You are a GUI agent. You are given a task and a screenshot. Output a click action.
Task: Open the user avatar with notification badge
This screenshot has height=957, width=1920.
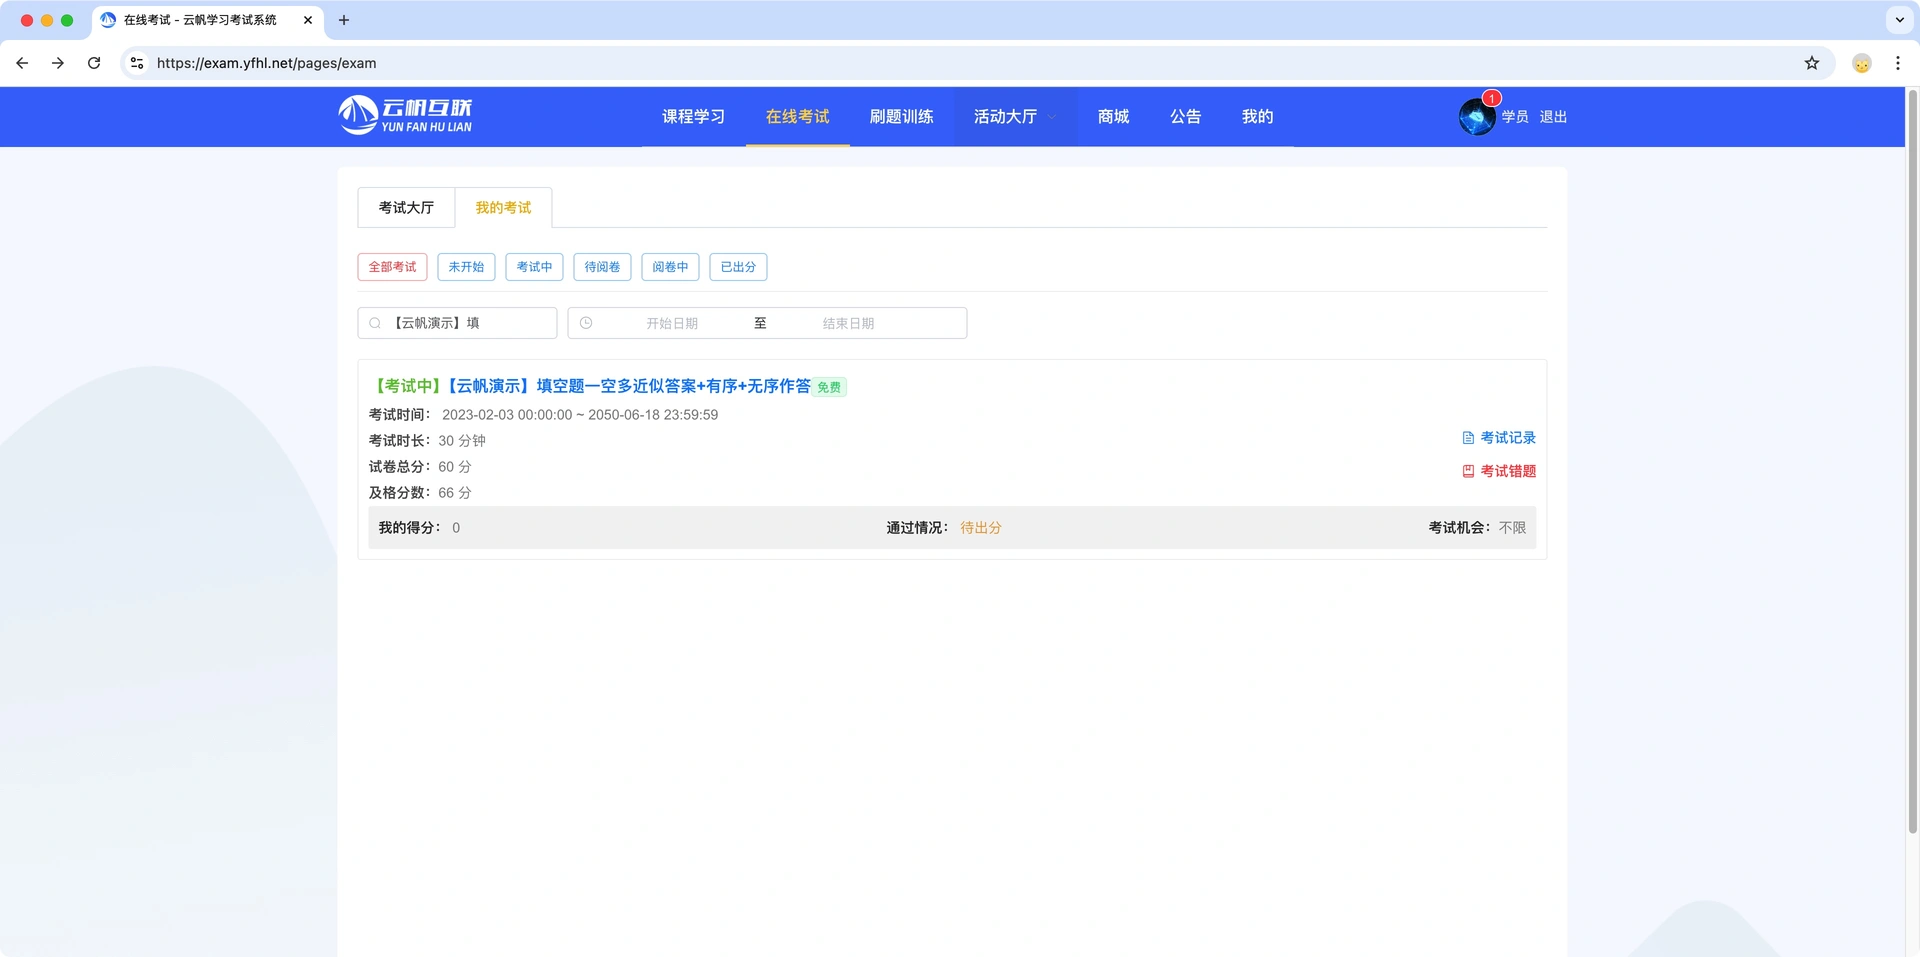point(1477,116)
